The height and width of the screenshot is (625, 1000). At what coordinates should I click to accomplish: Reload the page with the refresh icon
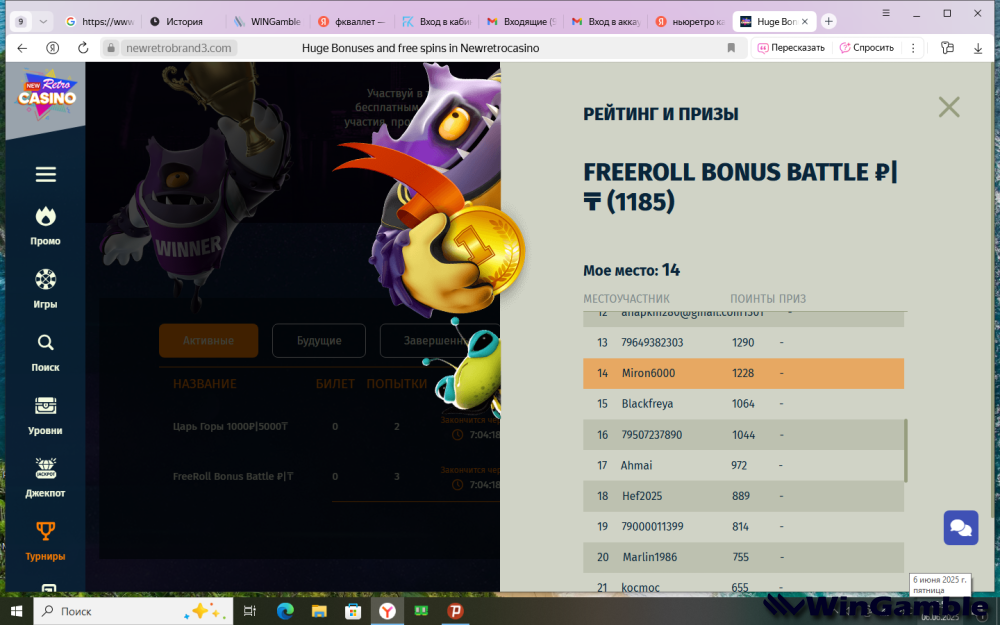click(x=83, y=48)
